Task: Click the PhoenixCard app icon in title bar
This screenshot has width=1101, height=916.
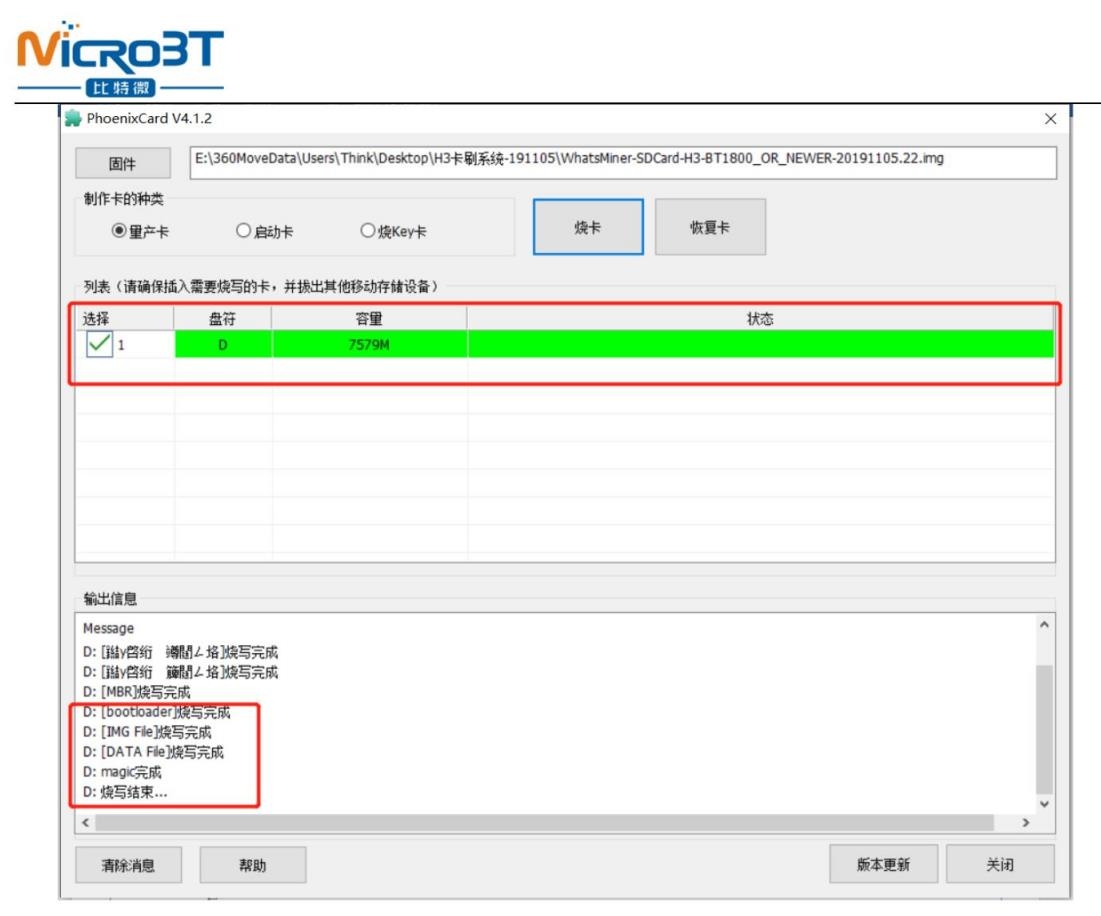Action: click(x=73, y=119)
